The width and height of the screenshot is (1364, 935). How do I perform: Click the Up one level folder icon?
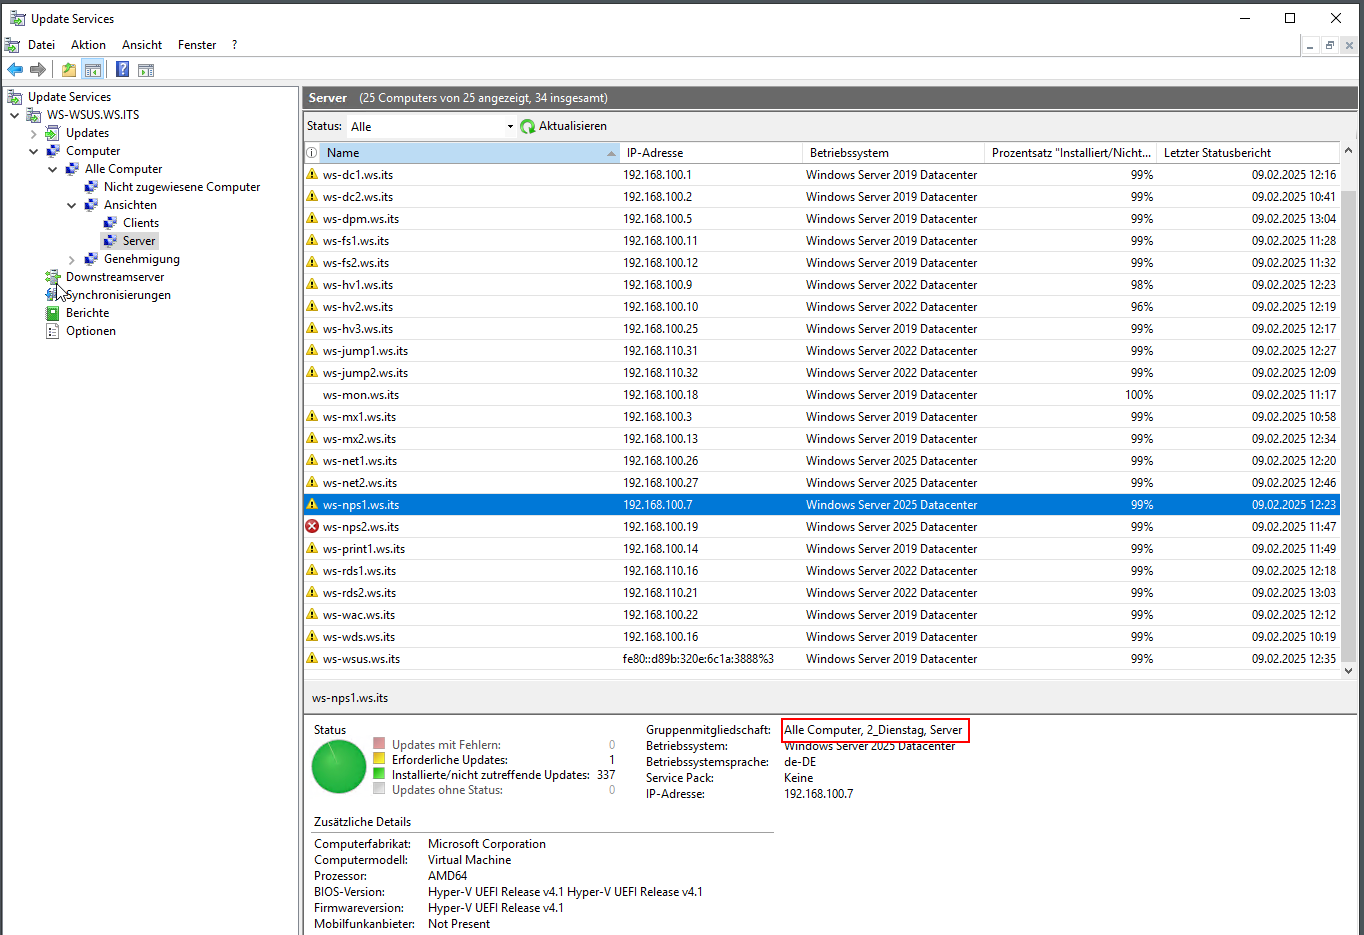click(69, 70)
